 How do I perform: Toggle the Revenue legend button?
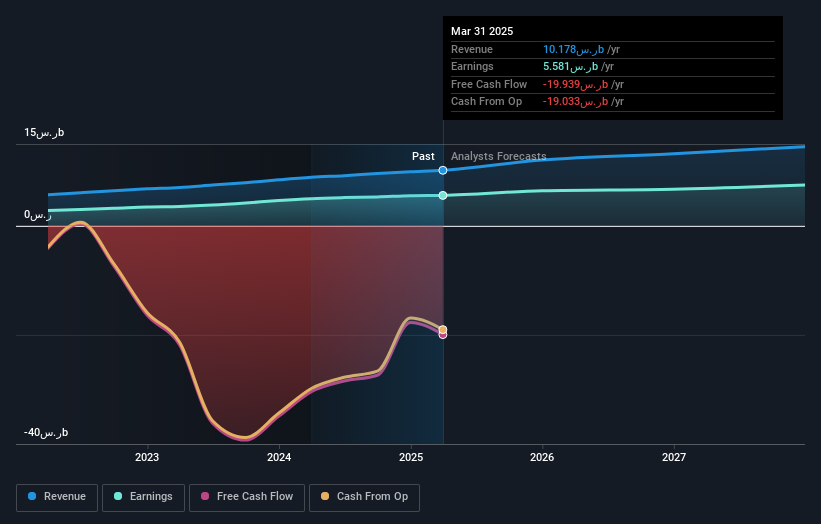pyautogui.click(x=57, y=497)
